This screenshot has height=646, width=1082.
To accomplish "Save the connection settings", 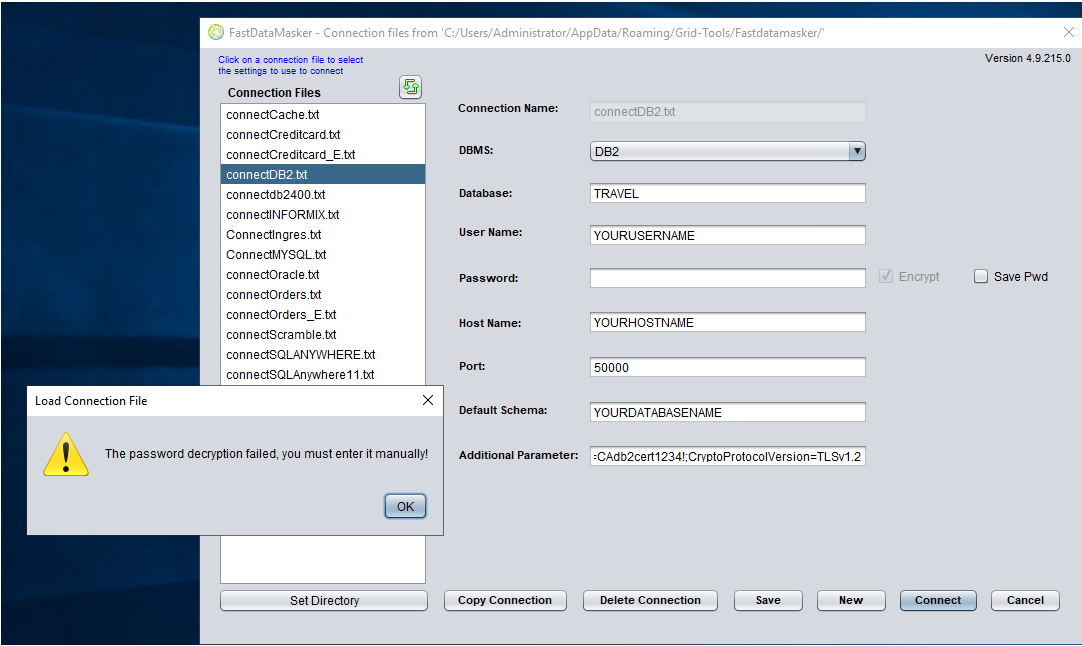I will point(768,600).
